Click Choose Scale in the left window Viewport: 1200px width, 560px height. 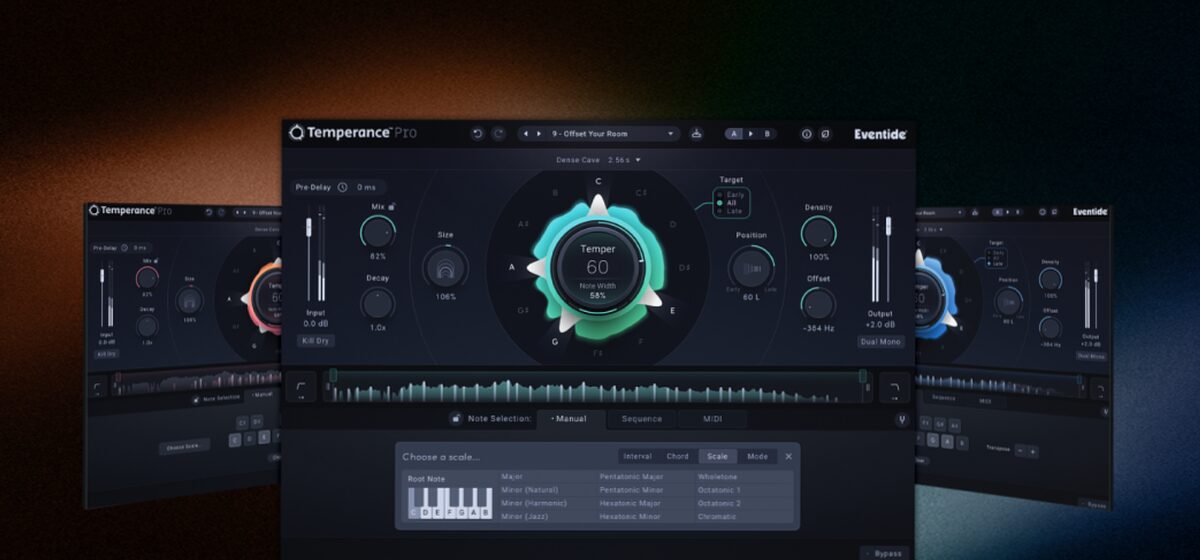click(x=184, y=447)
